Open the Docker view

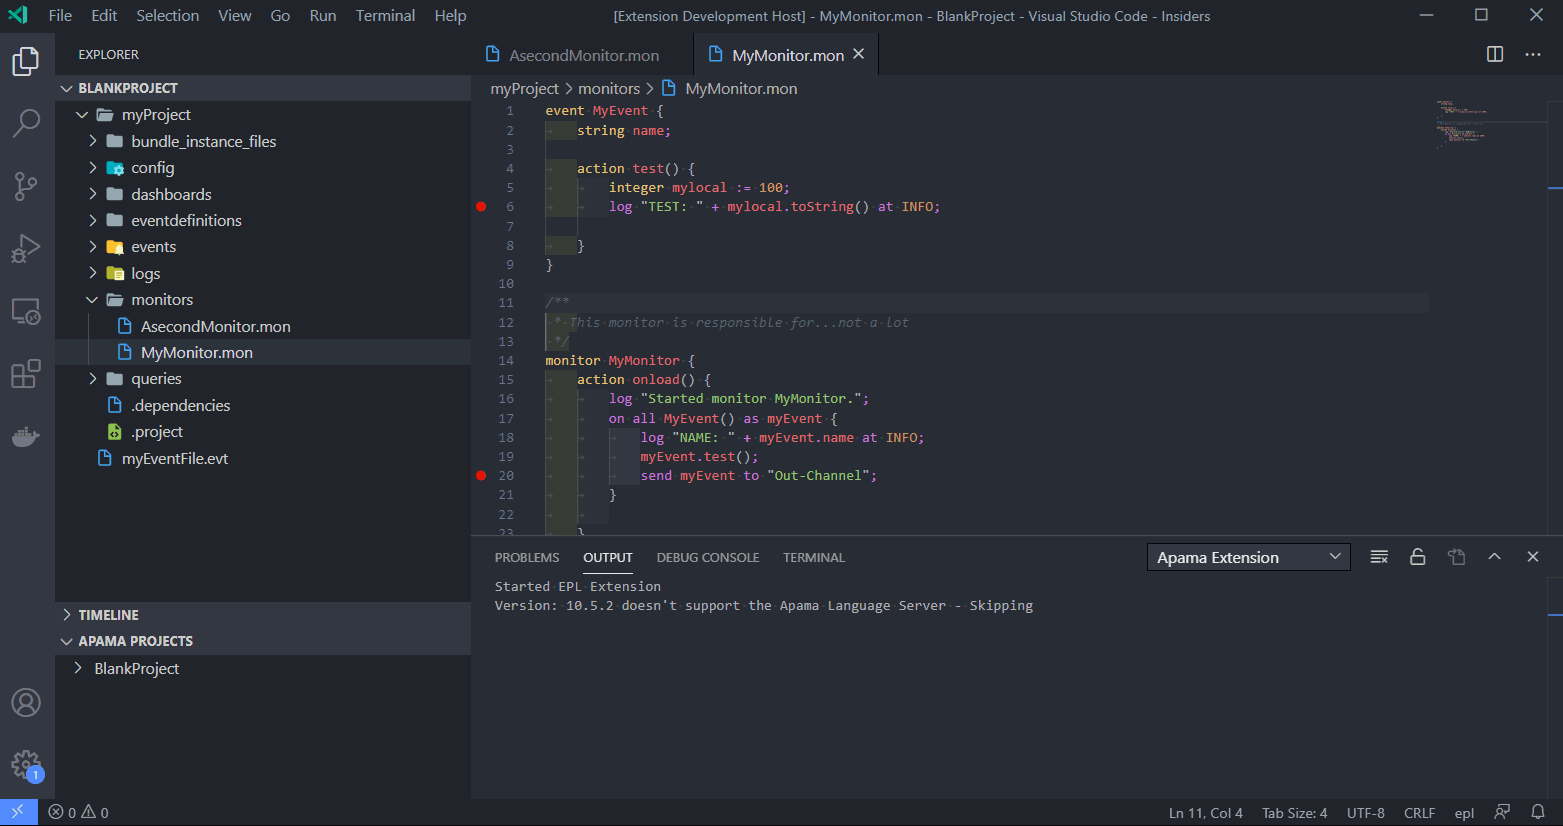tap(26, 437)
